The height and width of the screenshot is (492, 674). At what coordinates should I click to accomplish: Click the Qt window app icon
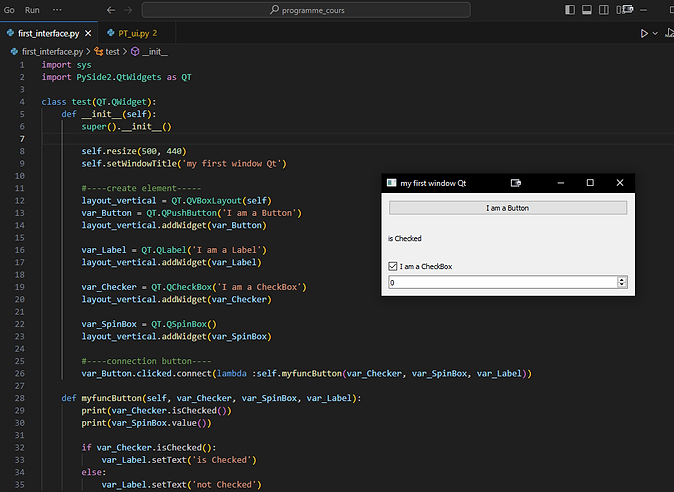tap(391, 183)
